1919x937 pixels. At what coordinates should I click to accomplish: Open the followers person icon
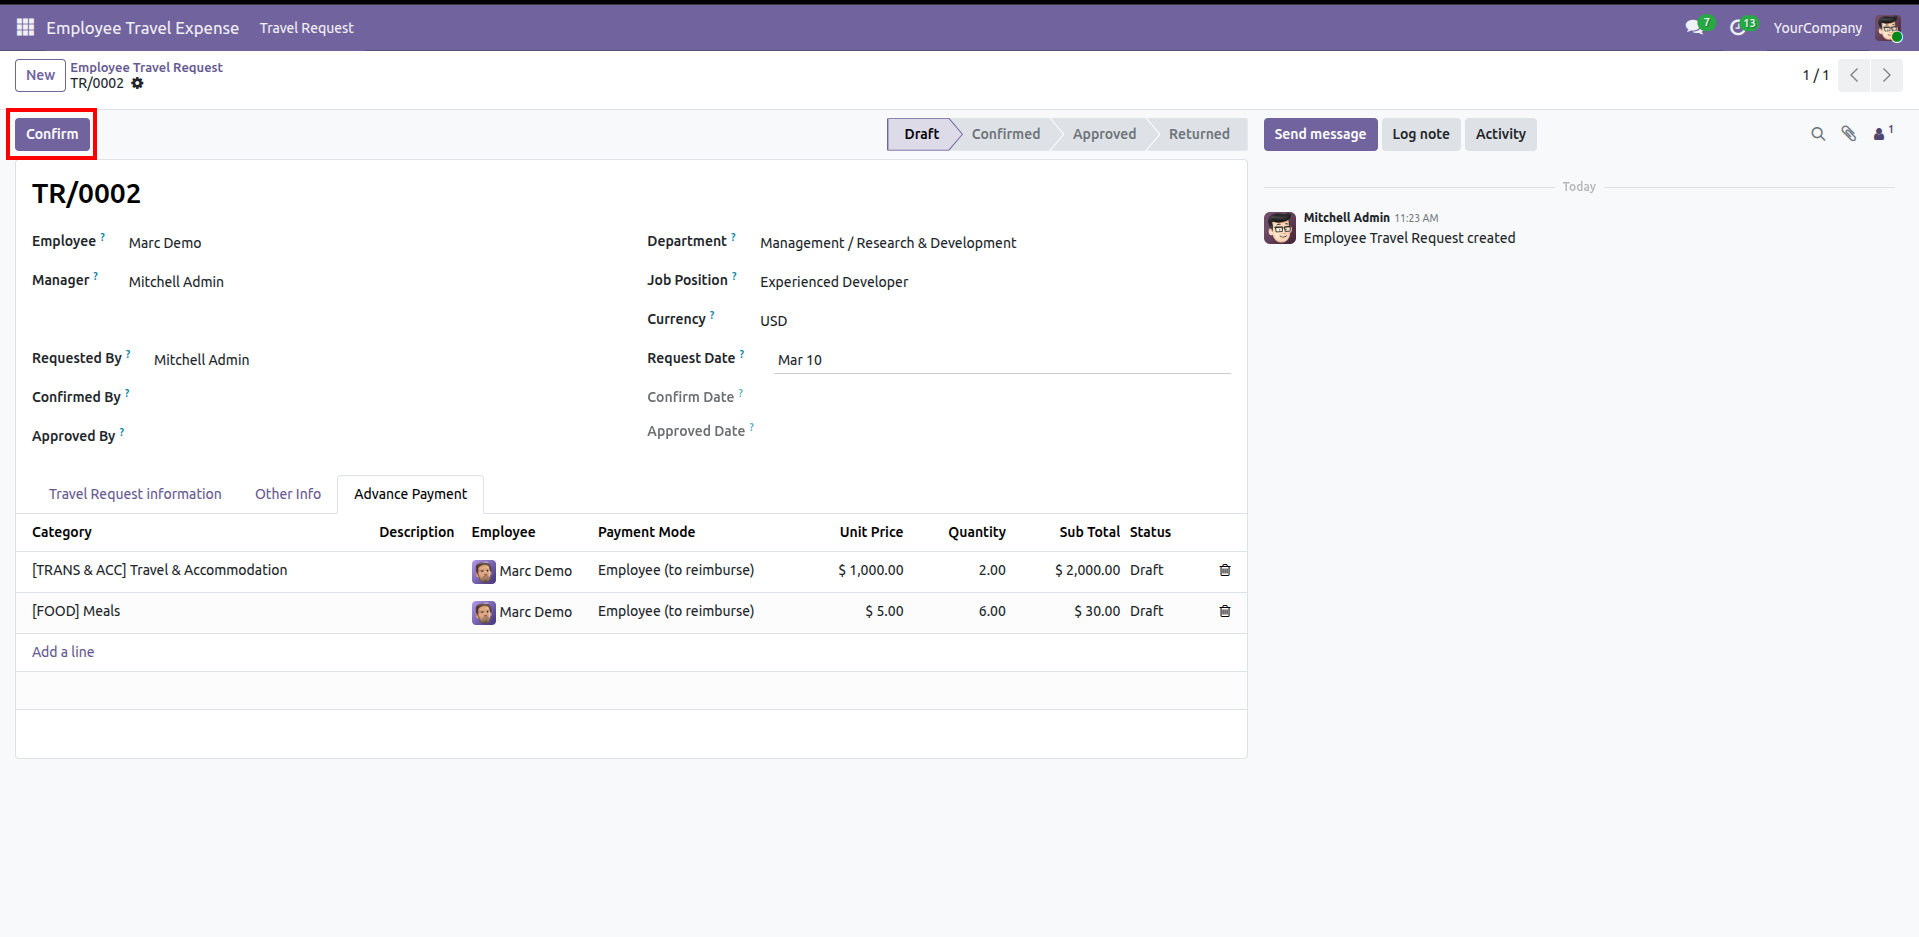tap(1880, 134)
